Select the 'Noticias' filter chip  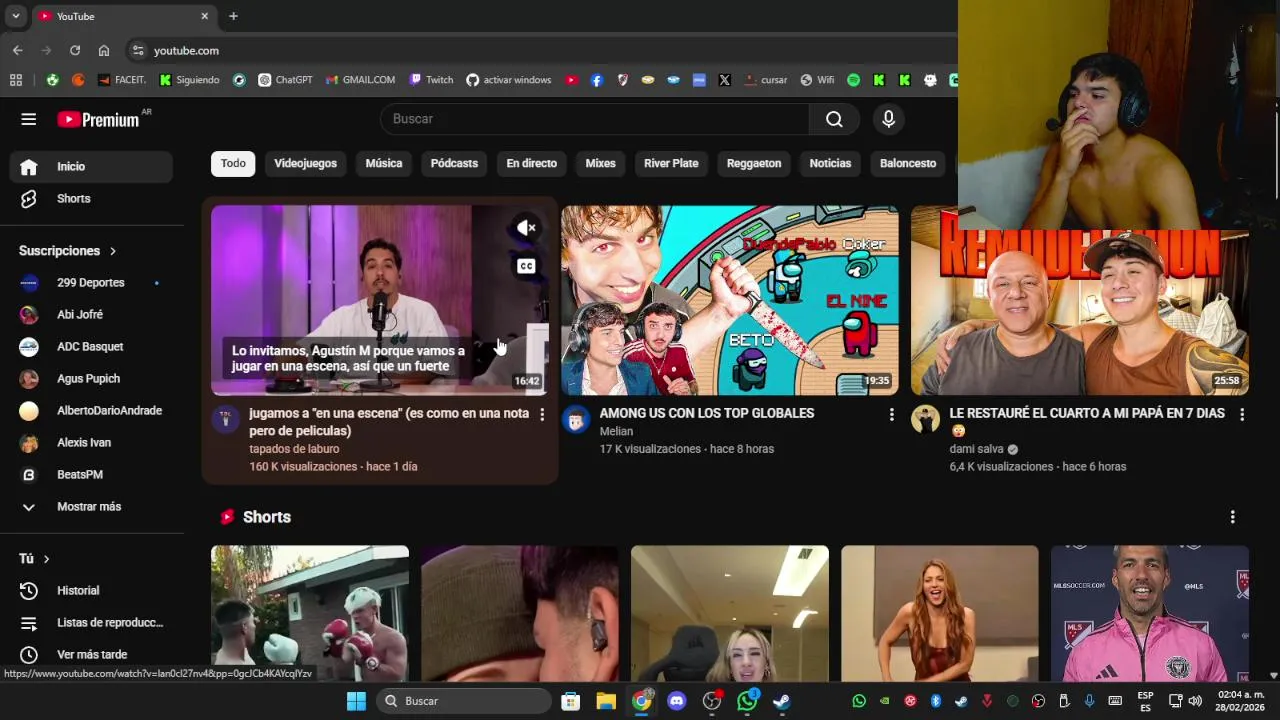tap(830, 163)
